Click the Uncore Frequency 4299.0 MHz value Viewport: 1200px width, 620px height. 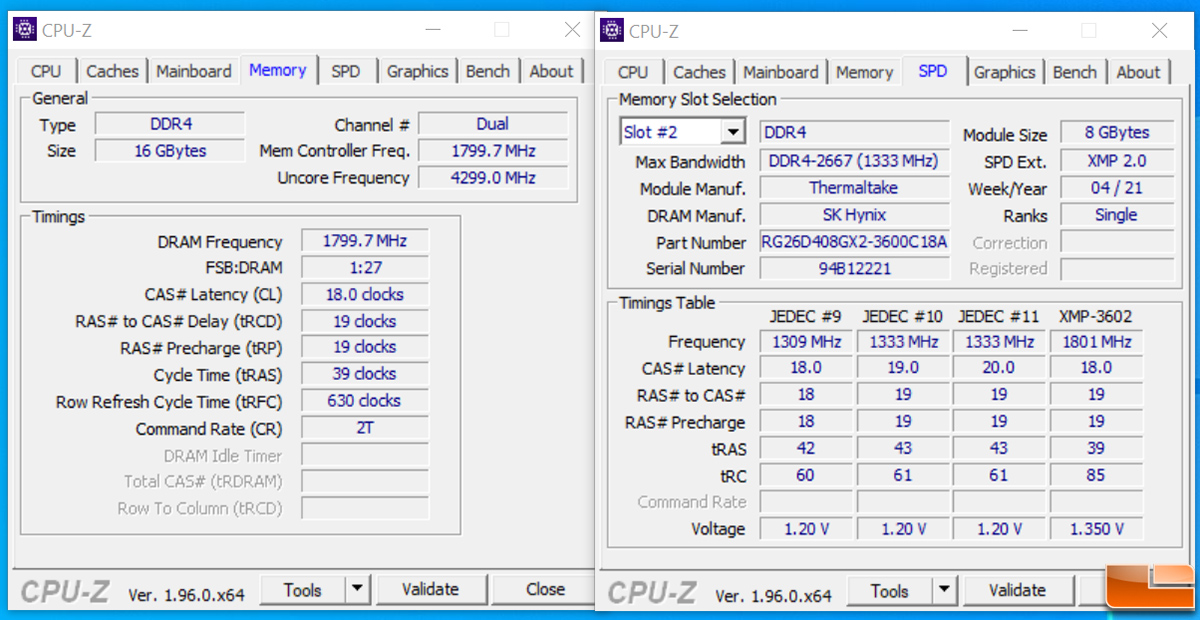coord(493,177)
